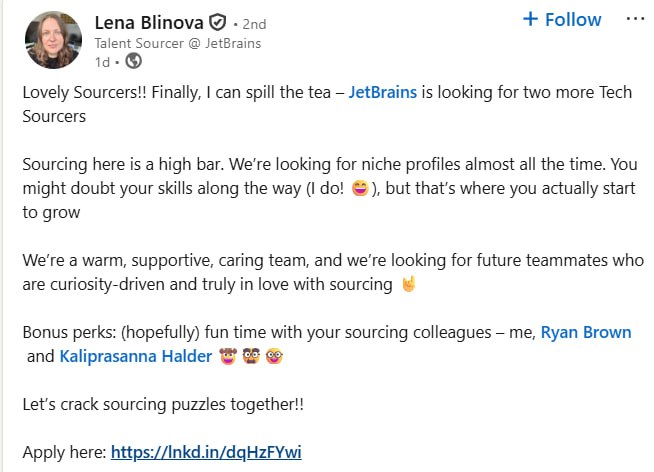Open Ryan Brown's mentioned profile
Viewport: 654px width, 472px height.
[586, 332]
